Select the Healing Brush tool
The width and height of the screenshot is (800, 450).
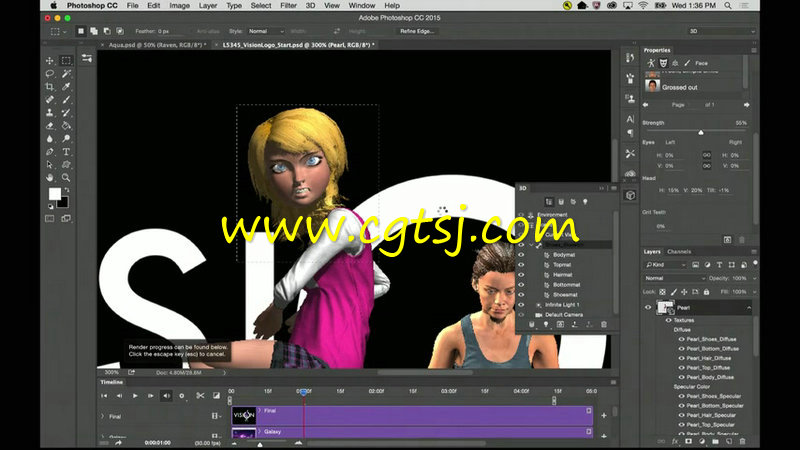click(x=49, y=99)
